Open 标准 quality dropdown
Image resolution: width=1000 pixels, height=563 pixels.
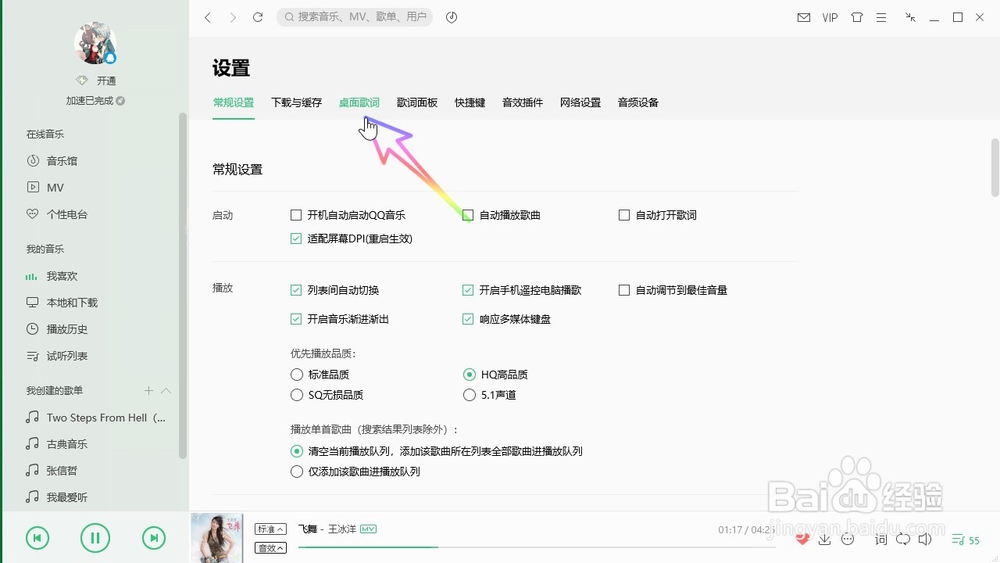270,529
